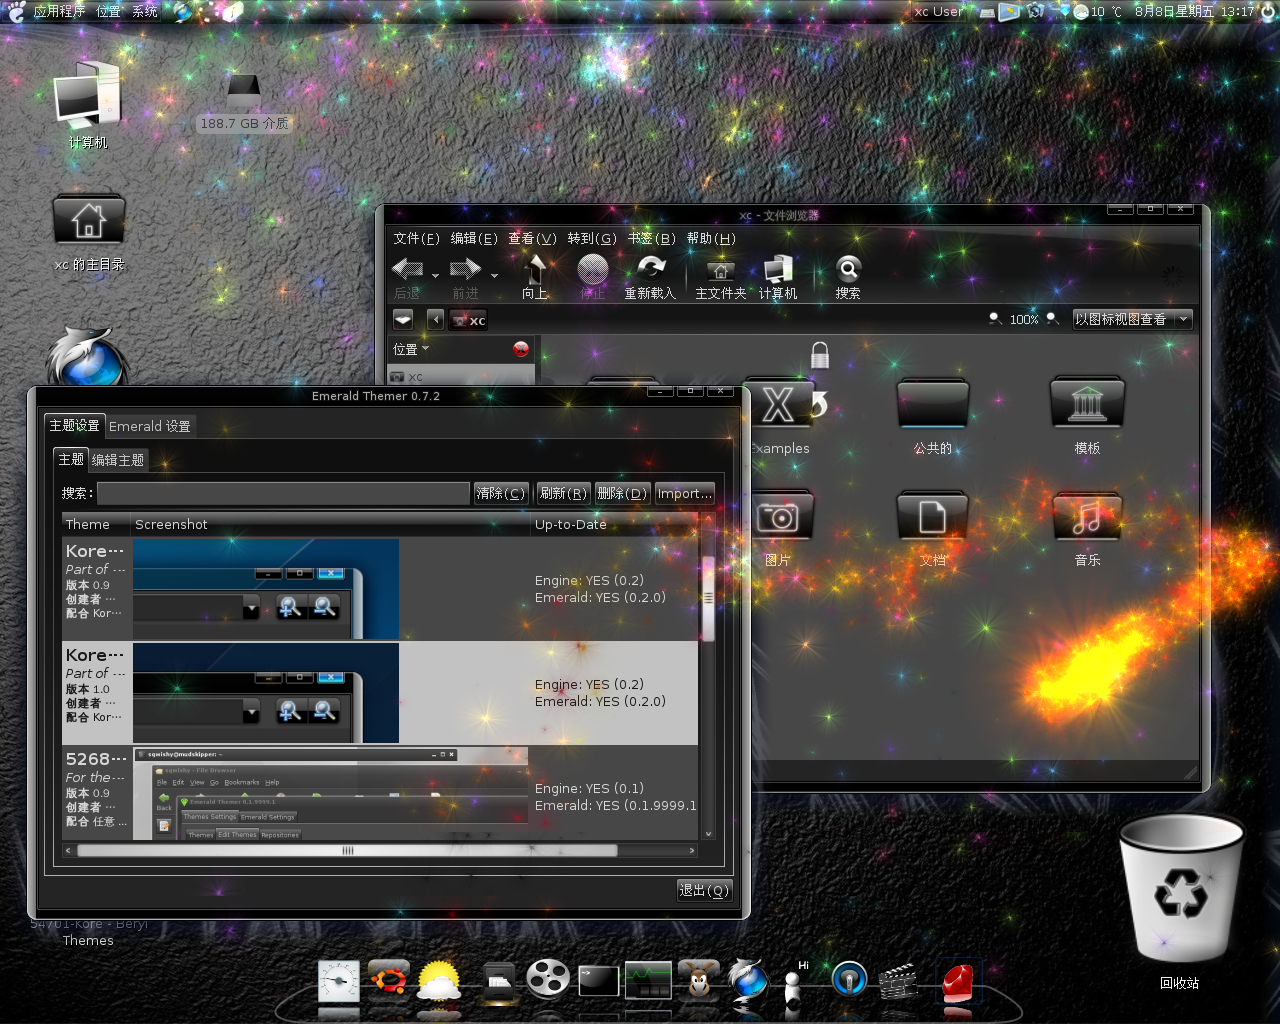This screenshot has width=1280, height=1024.
Task: Click the 清除(C) button
Action: click(501, 493)
